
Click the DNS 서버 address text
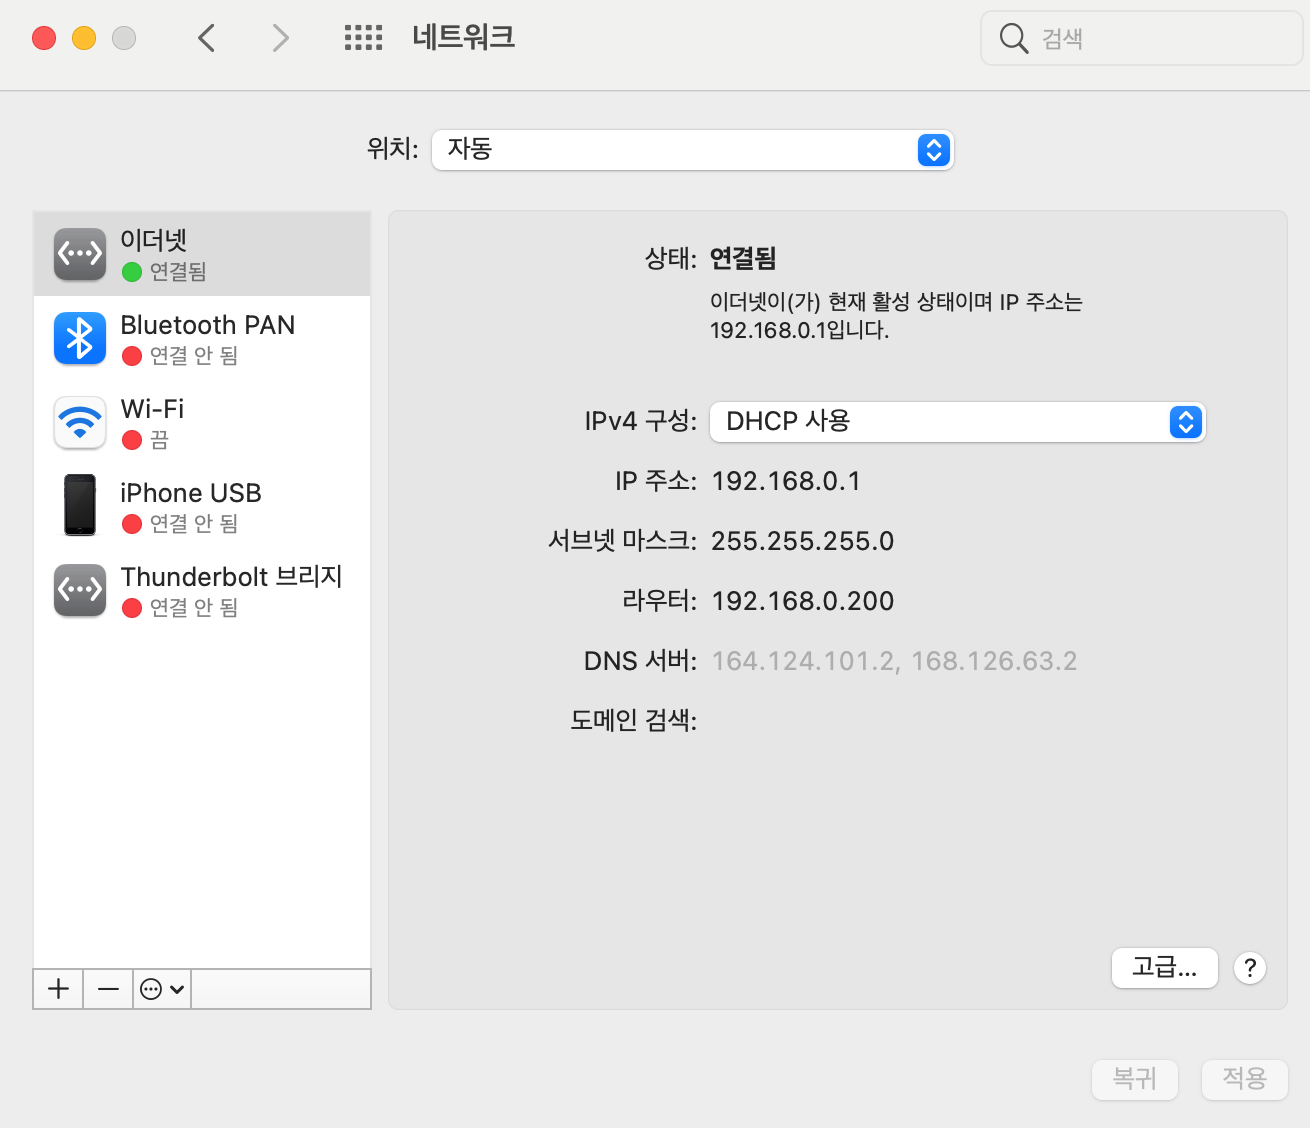pyautogui.click(x=894, y=661)
